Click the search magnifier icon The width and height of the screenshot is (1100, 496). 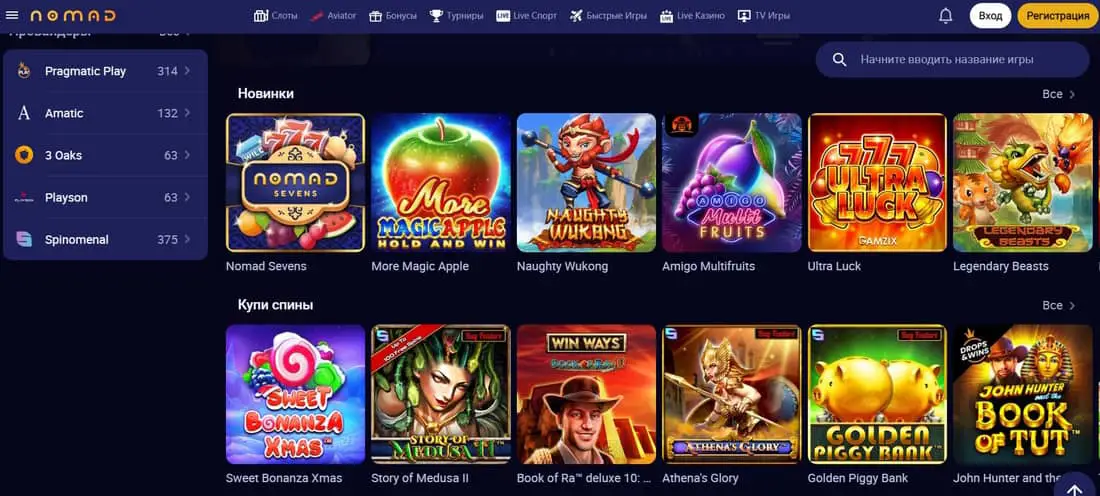[839, 60]
